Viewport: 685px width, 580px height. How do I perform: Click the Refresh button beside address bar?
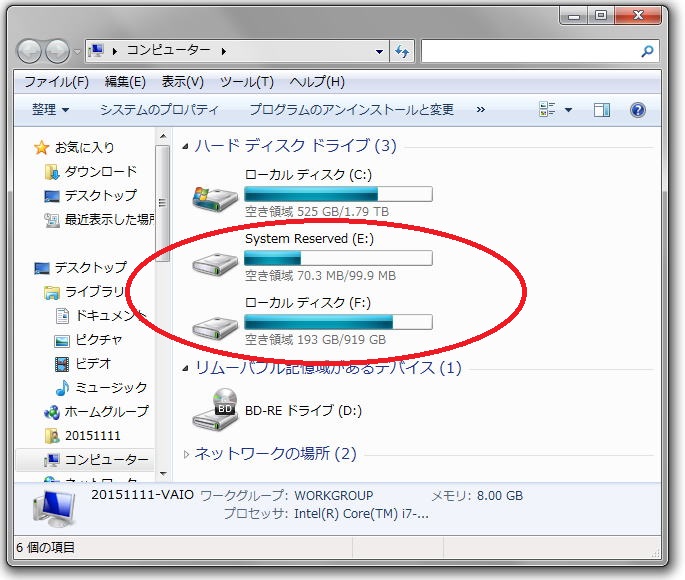pos(403,51)
